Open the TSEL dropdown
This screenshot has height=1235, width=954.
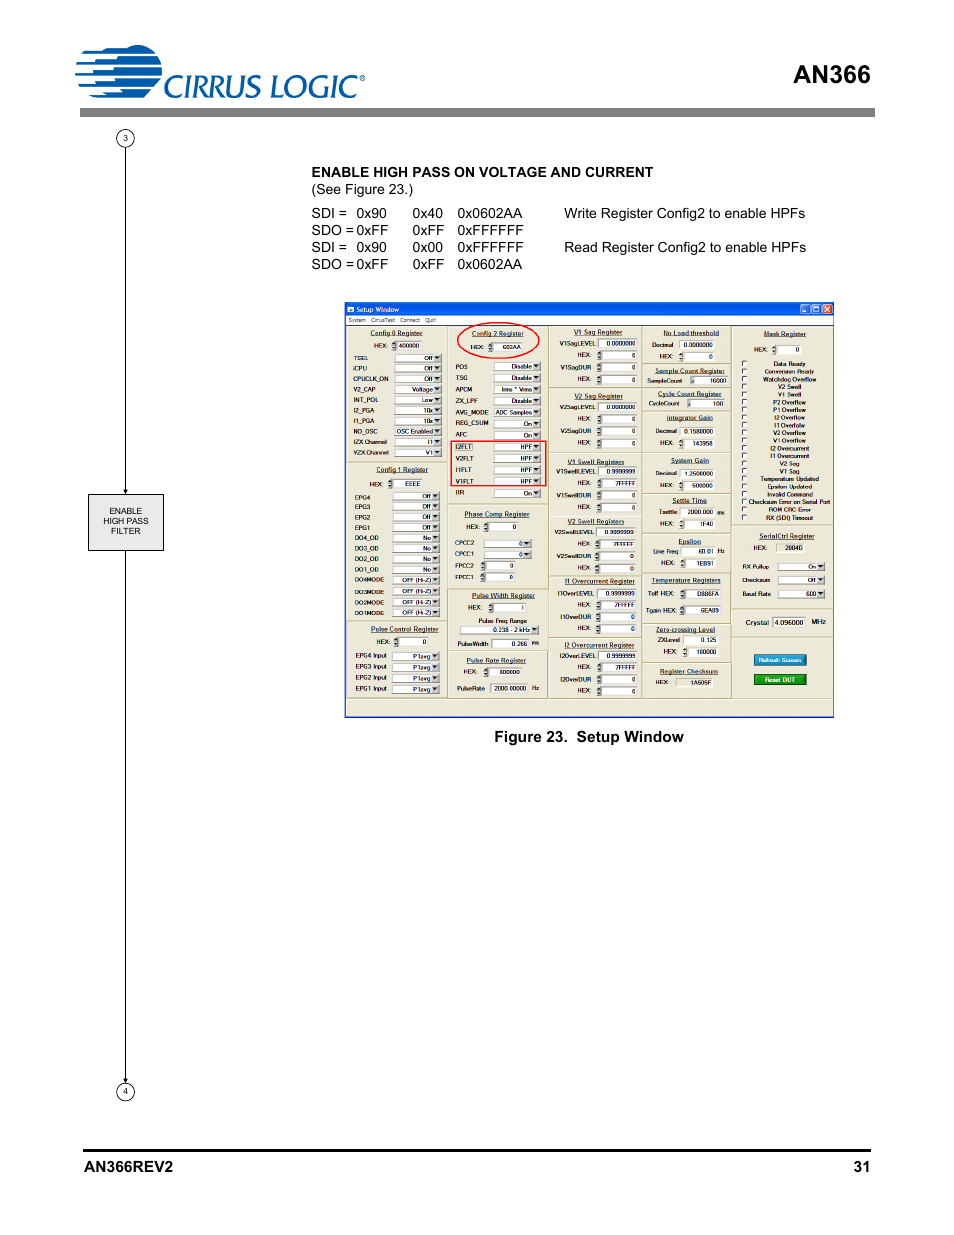point(417,358)
